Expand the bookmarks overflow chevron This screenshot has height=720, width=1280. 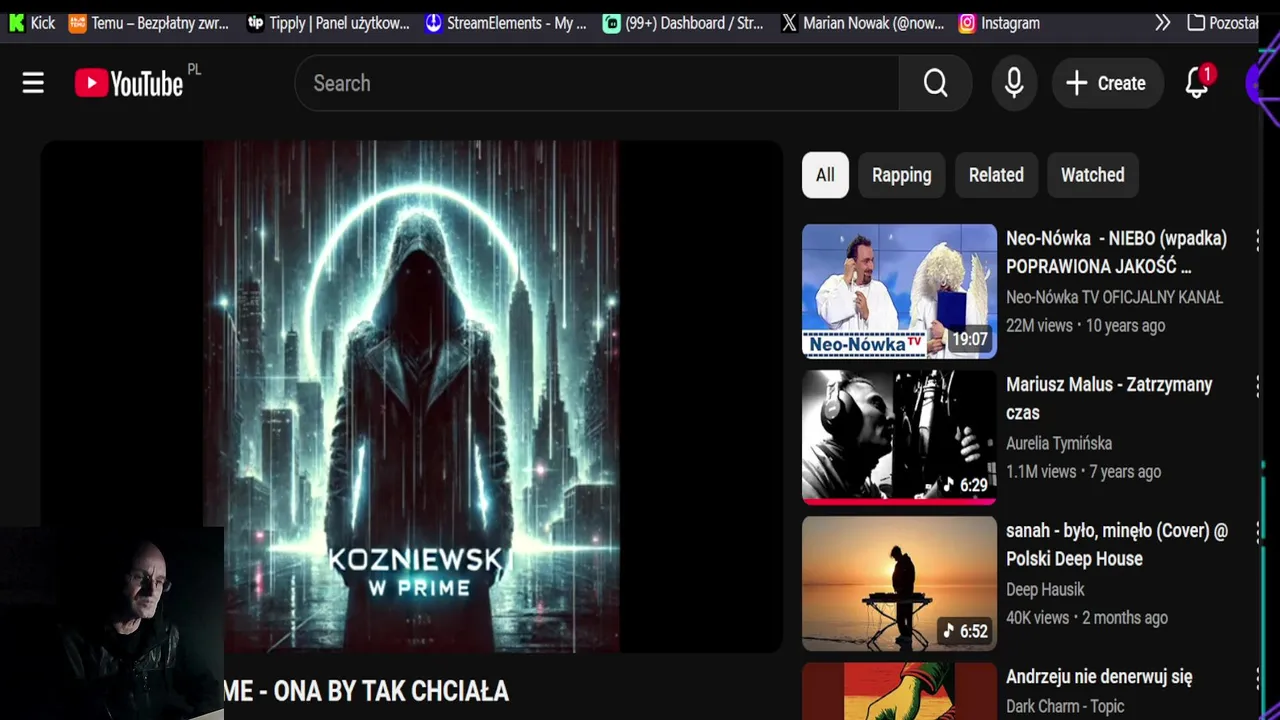pos(1162,23)
